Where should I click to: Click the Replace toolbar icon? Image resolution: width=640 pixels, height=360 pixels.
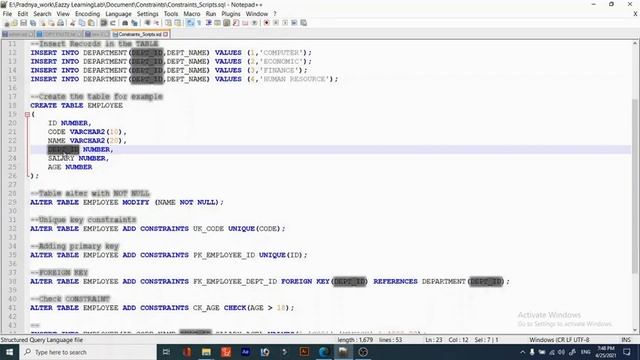[134, 23]
